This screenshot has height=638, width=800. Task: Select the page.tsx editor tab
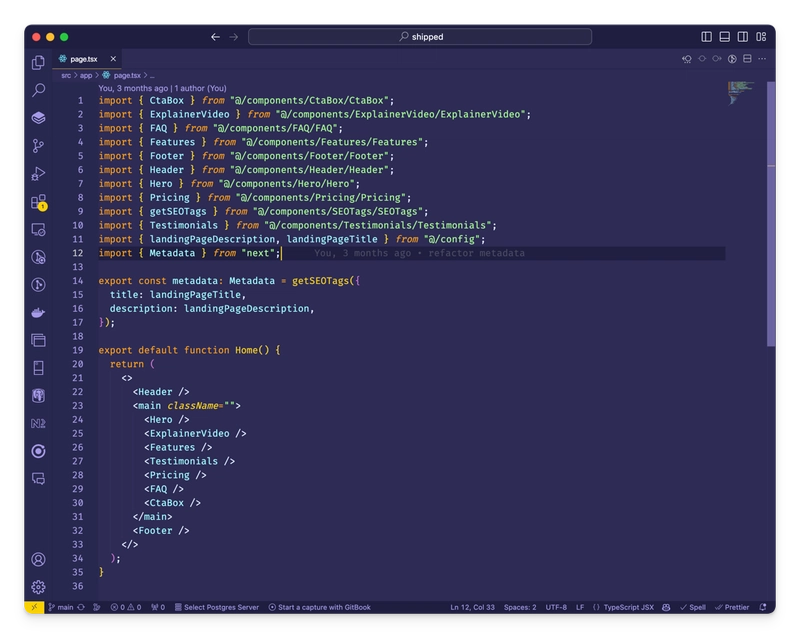tap(87, 59)
